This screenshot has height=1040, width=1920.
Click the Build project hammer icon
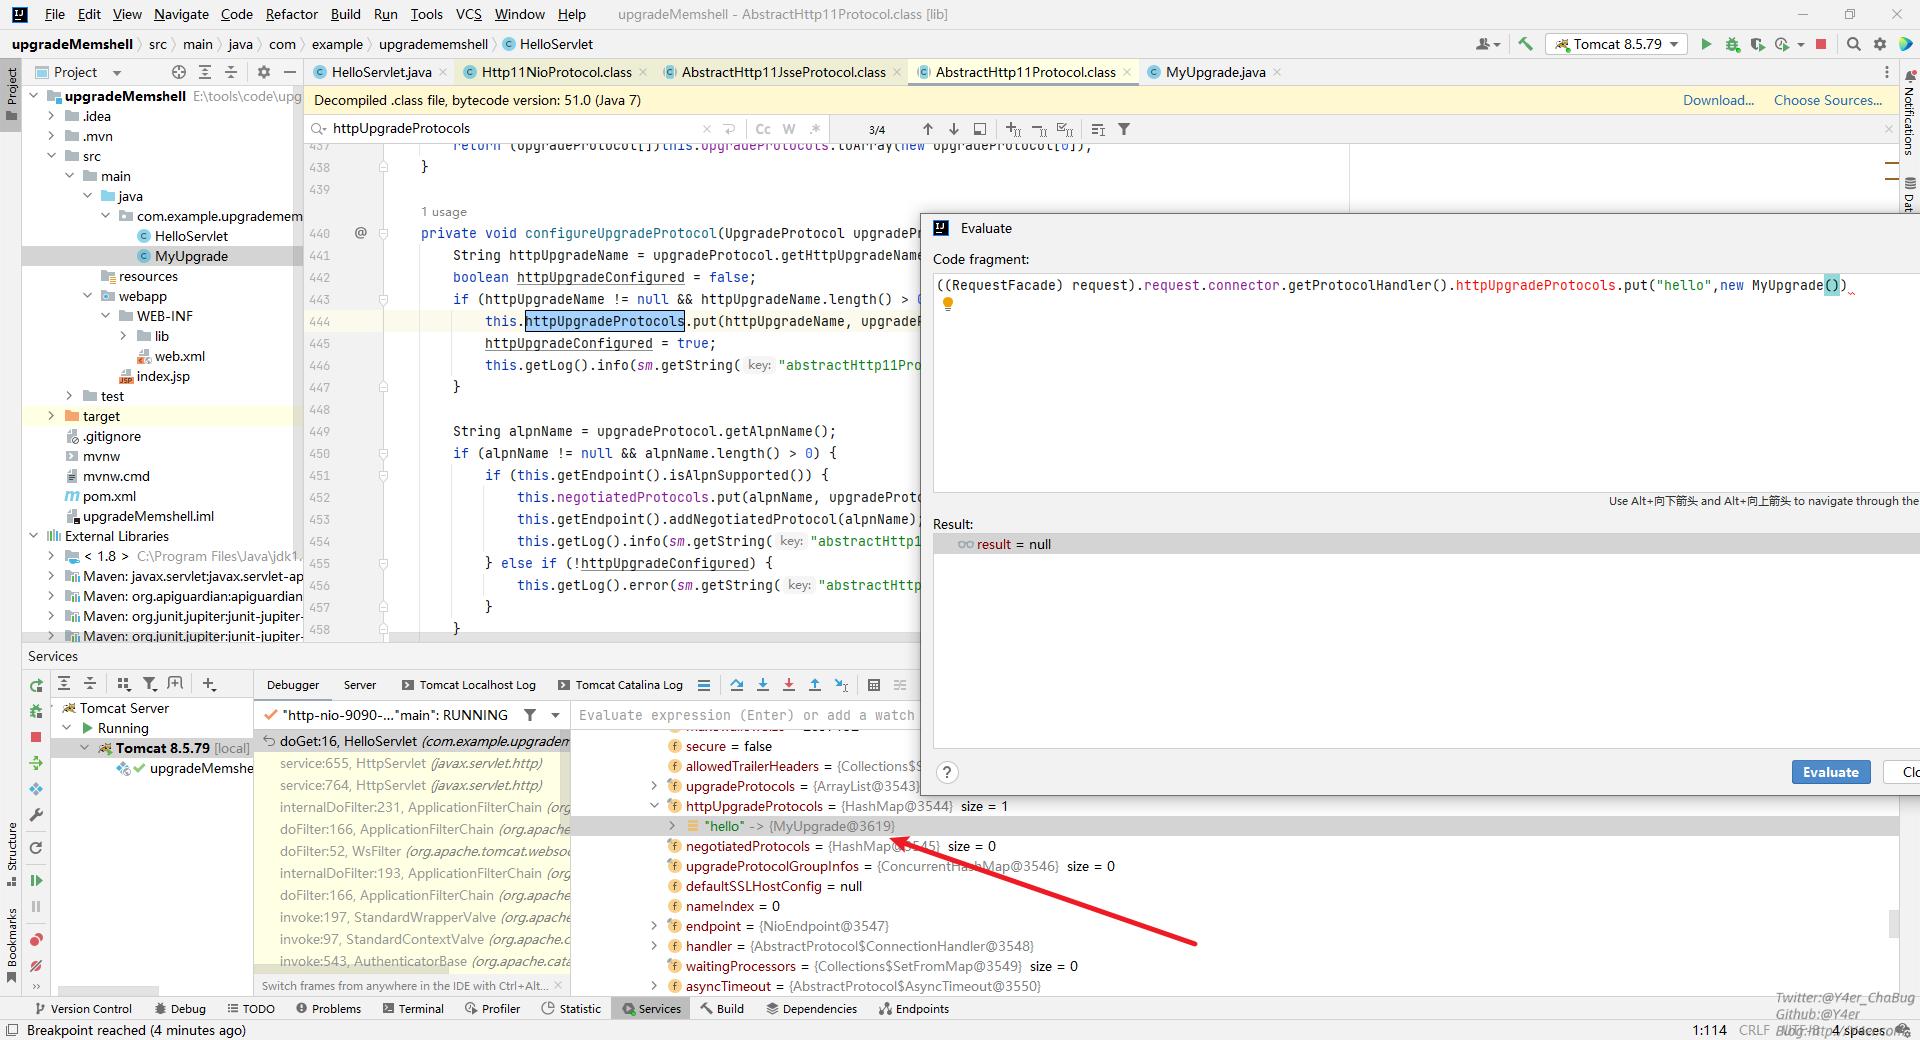pyautogui.click(x=1525, y=44)
